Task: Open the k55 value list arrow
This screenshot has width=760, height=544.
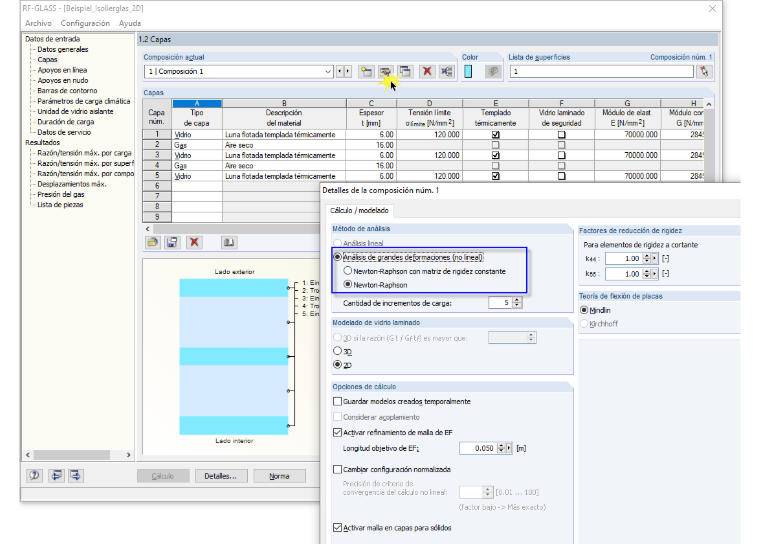Action: coord(655,274)
